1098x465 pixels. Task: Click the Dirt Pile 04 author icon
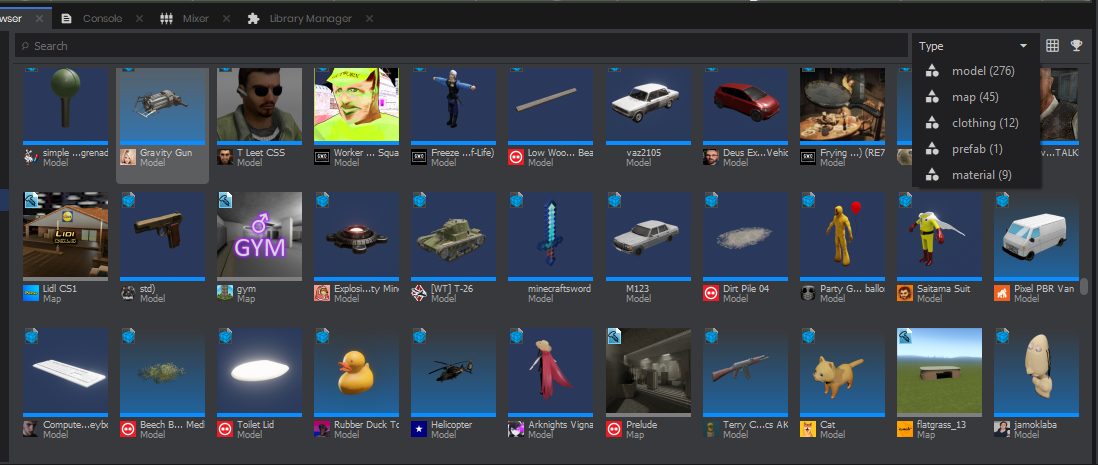711,293
